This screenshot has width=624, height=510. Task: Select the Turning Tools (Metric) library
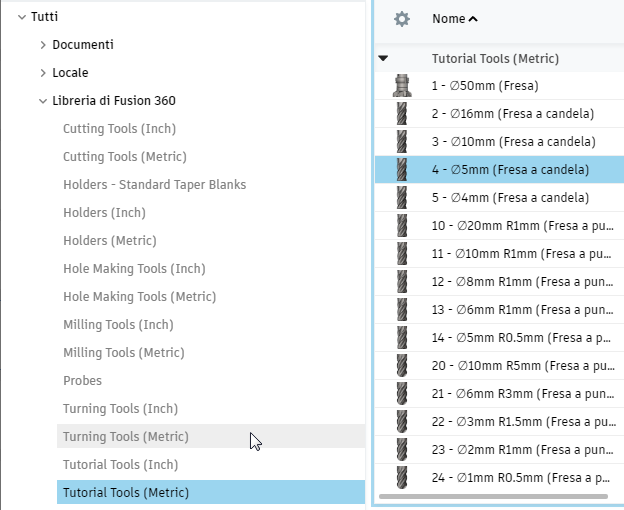125,437
